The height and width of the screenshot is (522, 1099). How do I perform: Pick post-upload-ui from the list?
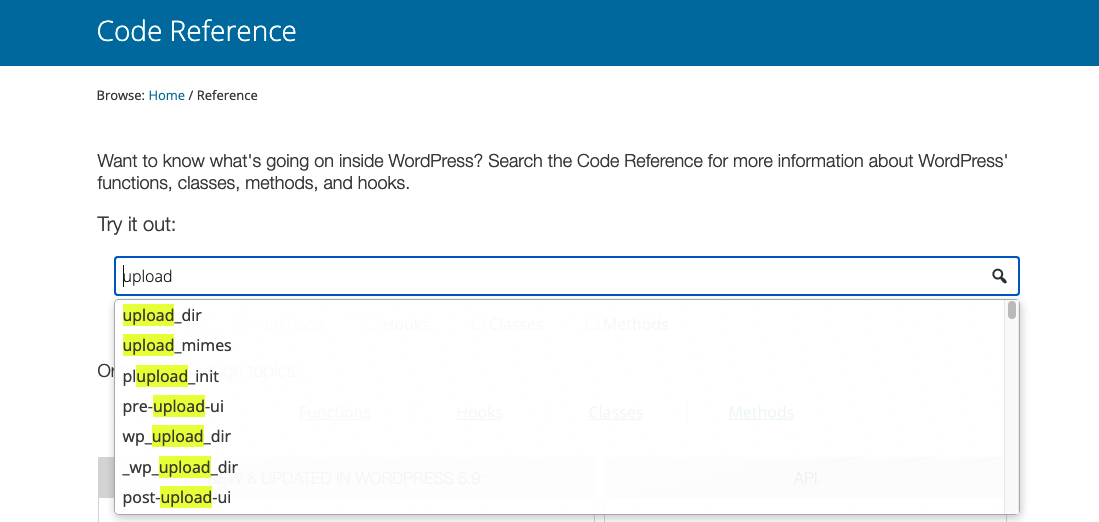click(177, 497)
